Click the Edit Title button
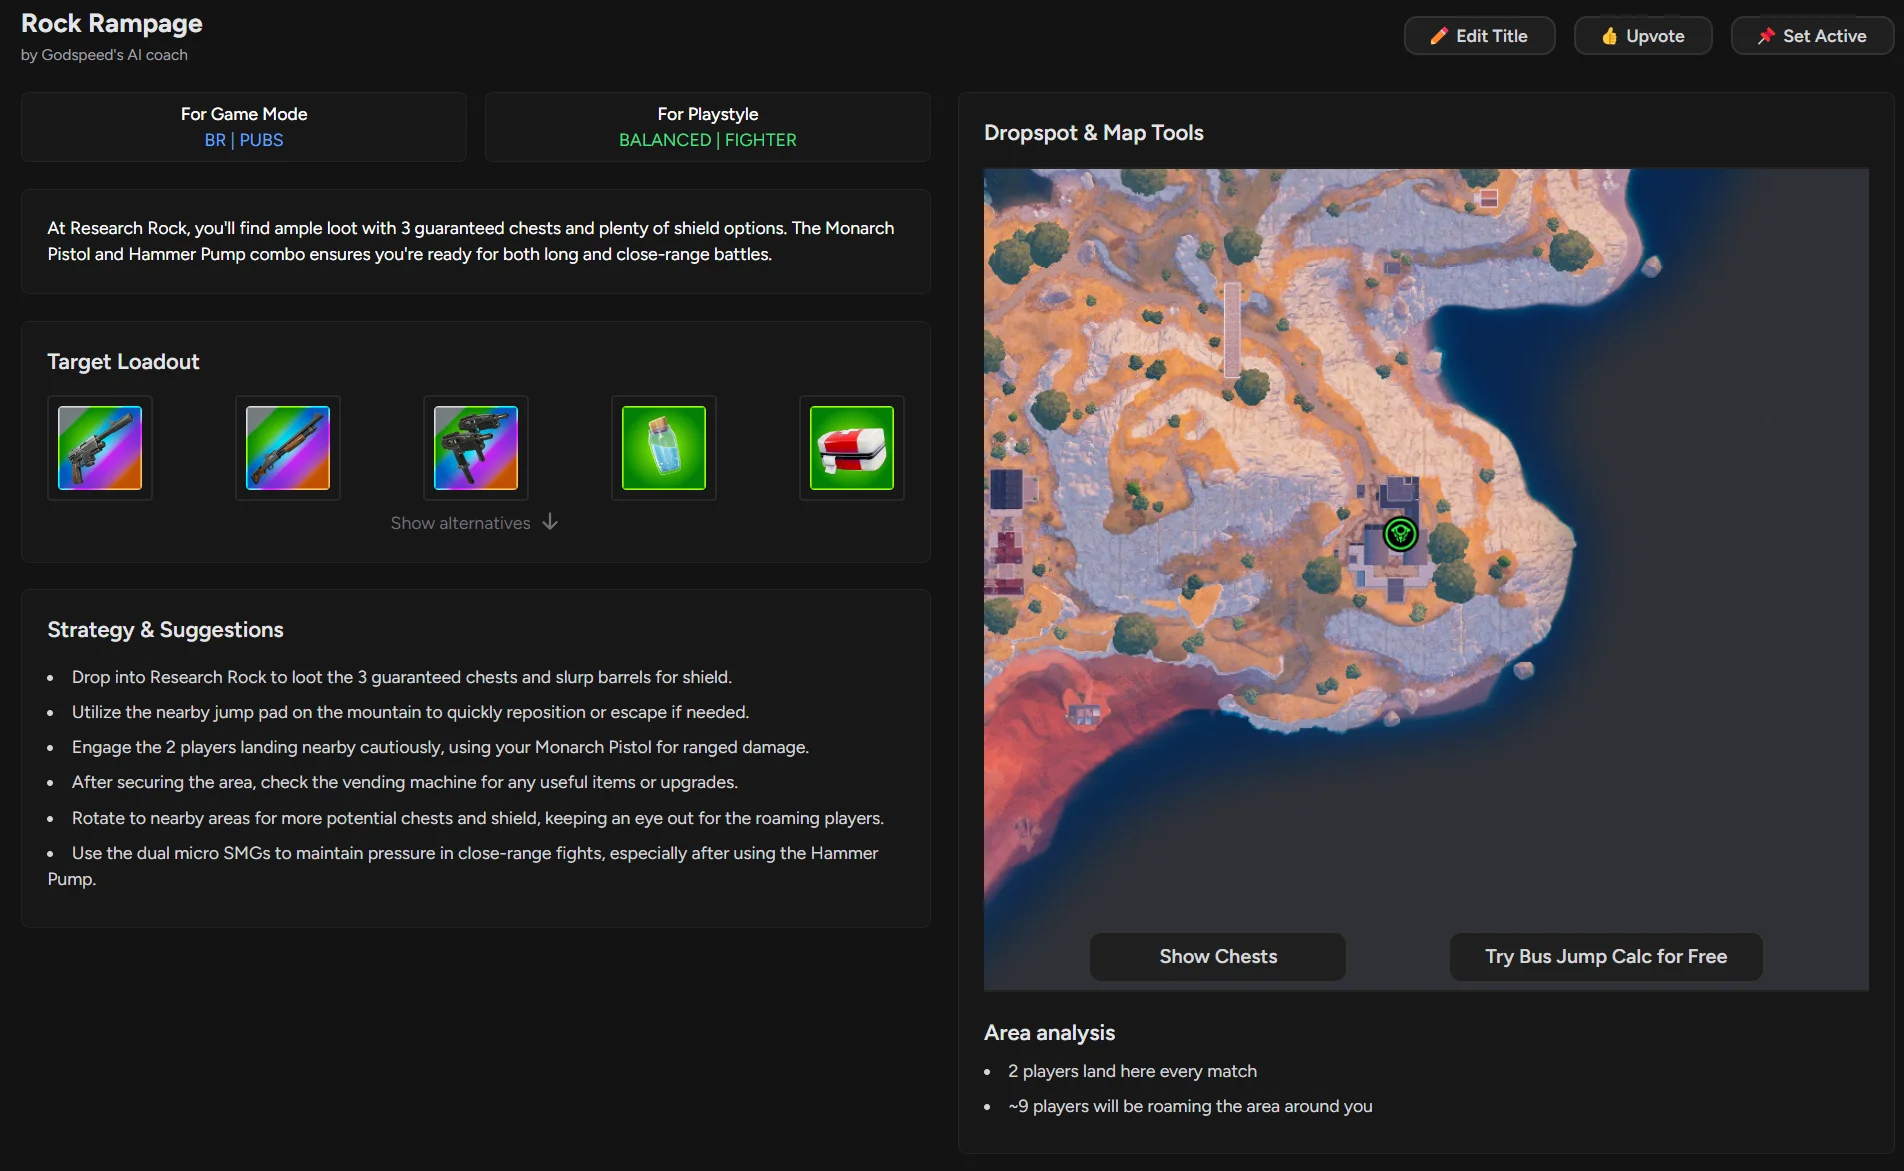The width and height of the screenshot is (1904, 1171). (1479, 35)
